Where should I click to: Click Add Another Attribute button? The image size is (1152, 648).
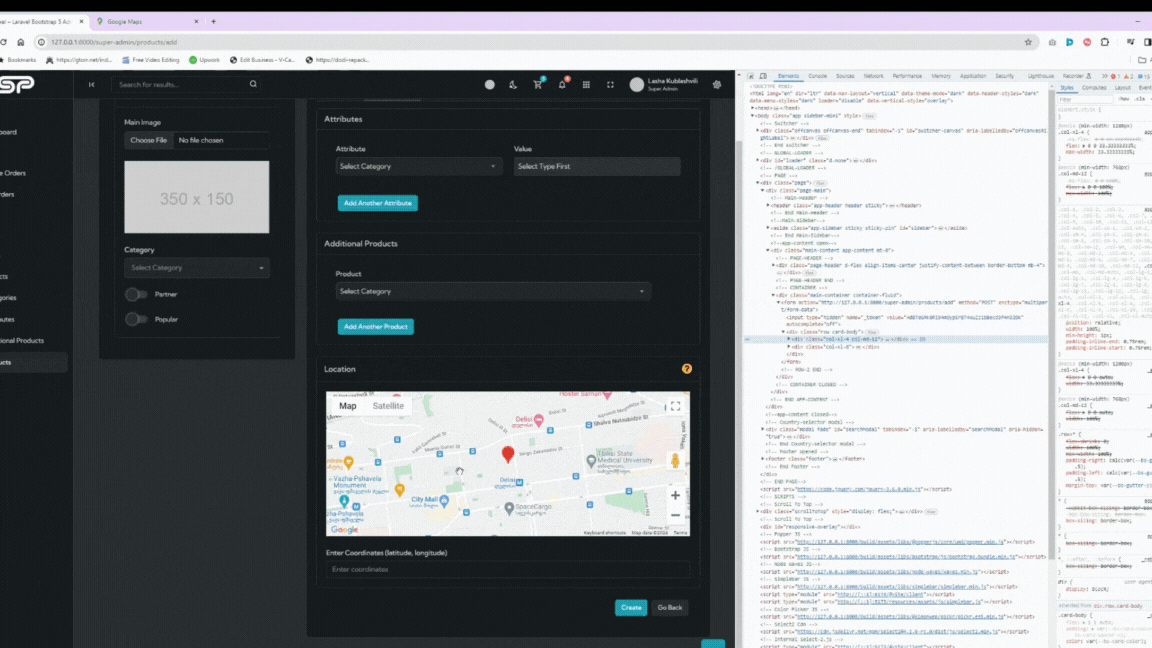(378, 203)
